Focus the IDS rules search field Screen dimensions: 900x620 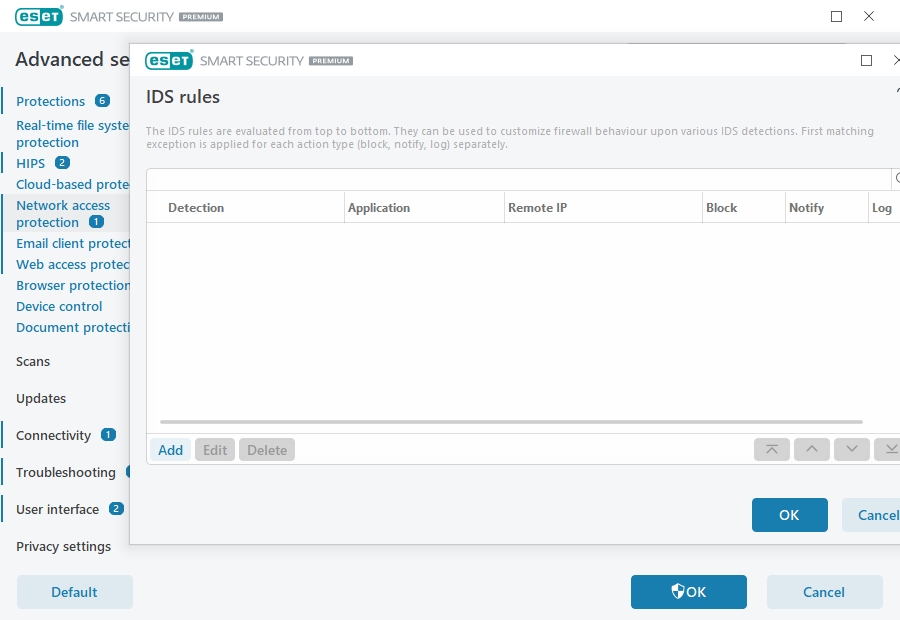click(518, 180)
